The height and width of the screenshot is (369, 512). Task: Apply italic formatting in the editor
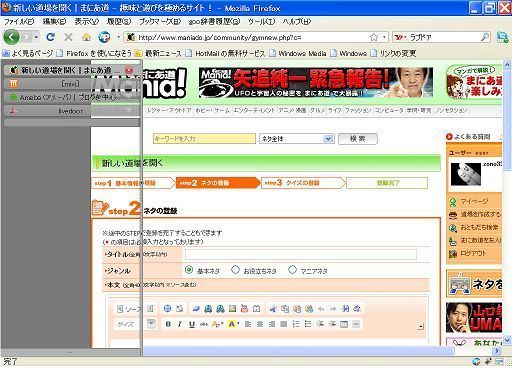(180, 324)
